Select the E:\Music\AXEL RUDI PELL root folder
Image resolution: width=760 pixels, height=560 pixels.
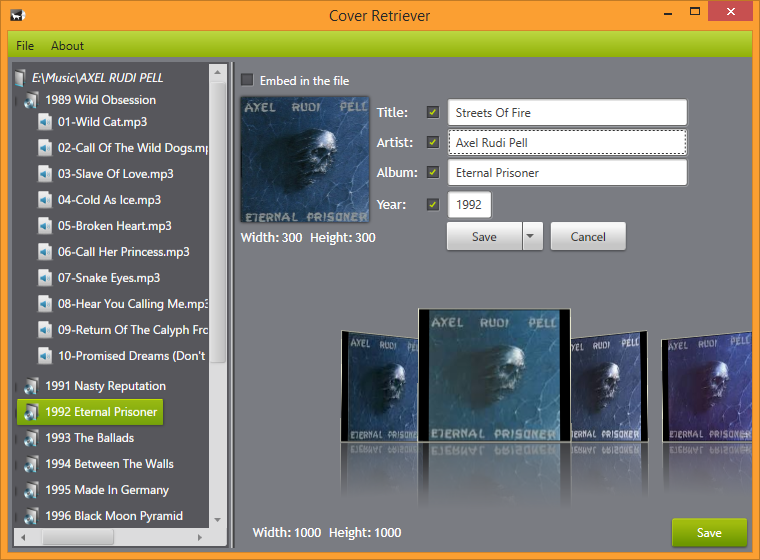point(97,78)
